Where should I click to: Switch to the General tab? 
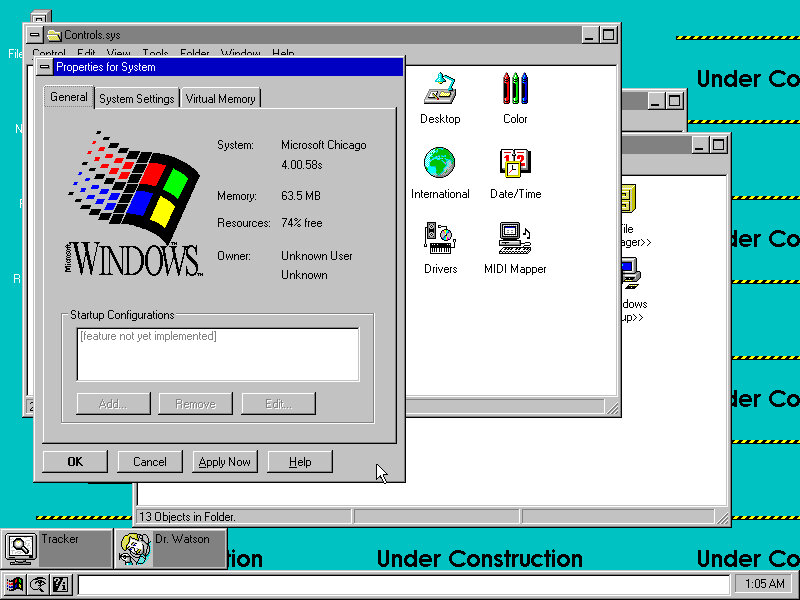[x=69, y=97]
